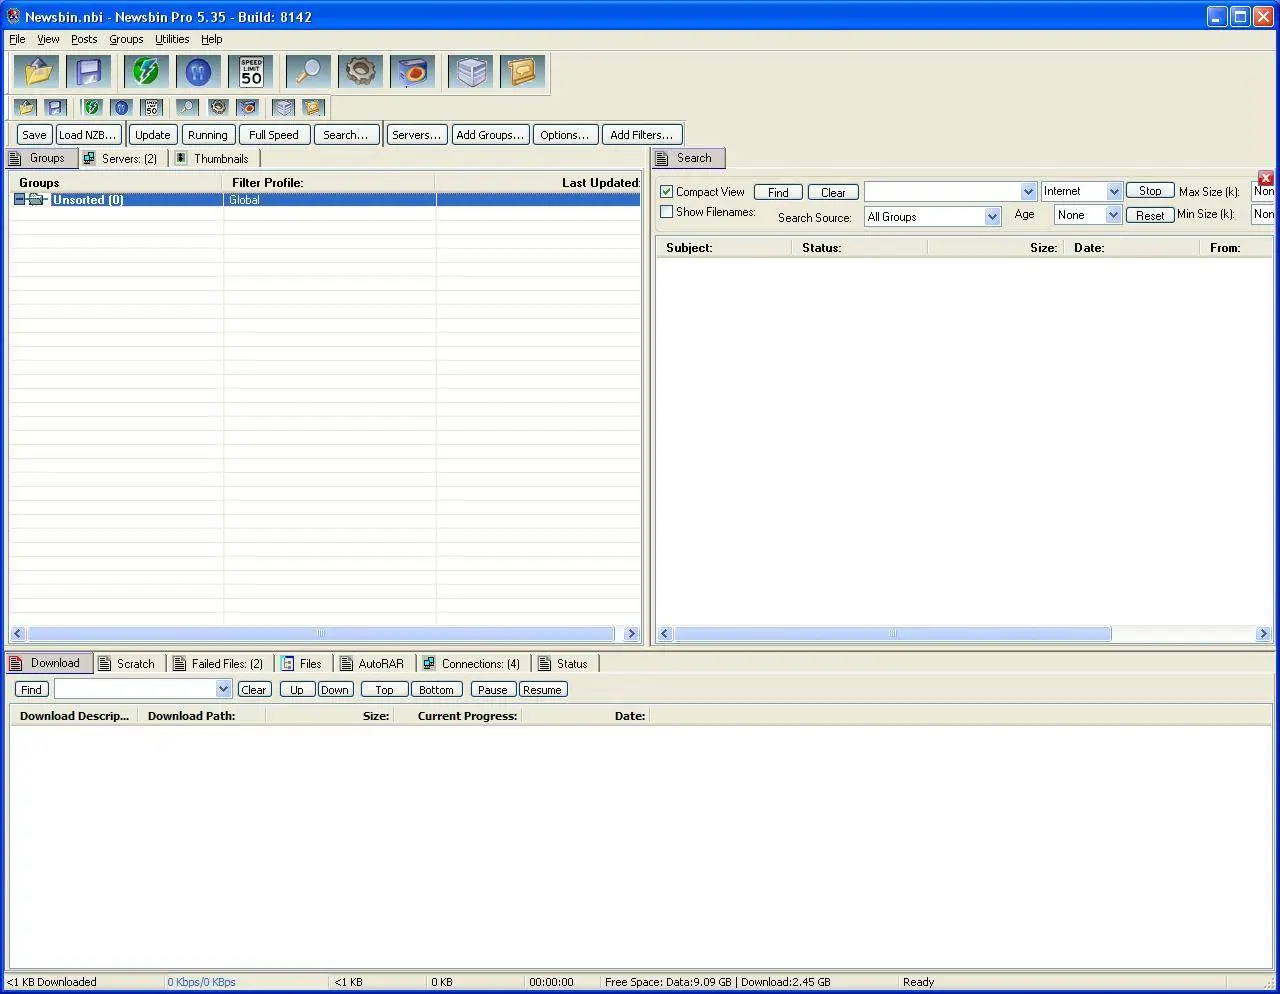
Task: Open the Search Source All Groups dropdown
Action: 992,217
